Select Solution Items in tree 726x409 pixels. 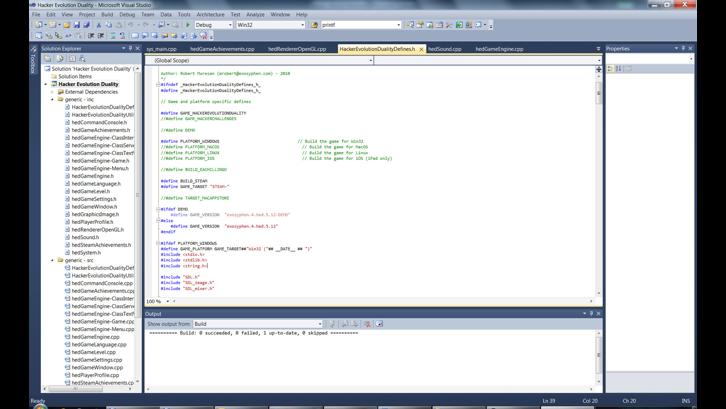click(x=75, y=76)
